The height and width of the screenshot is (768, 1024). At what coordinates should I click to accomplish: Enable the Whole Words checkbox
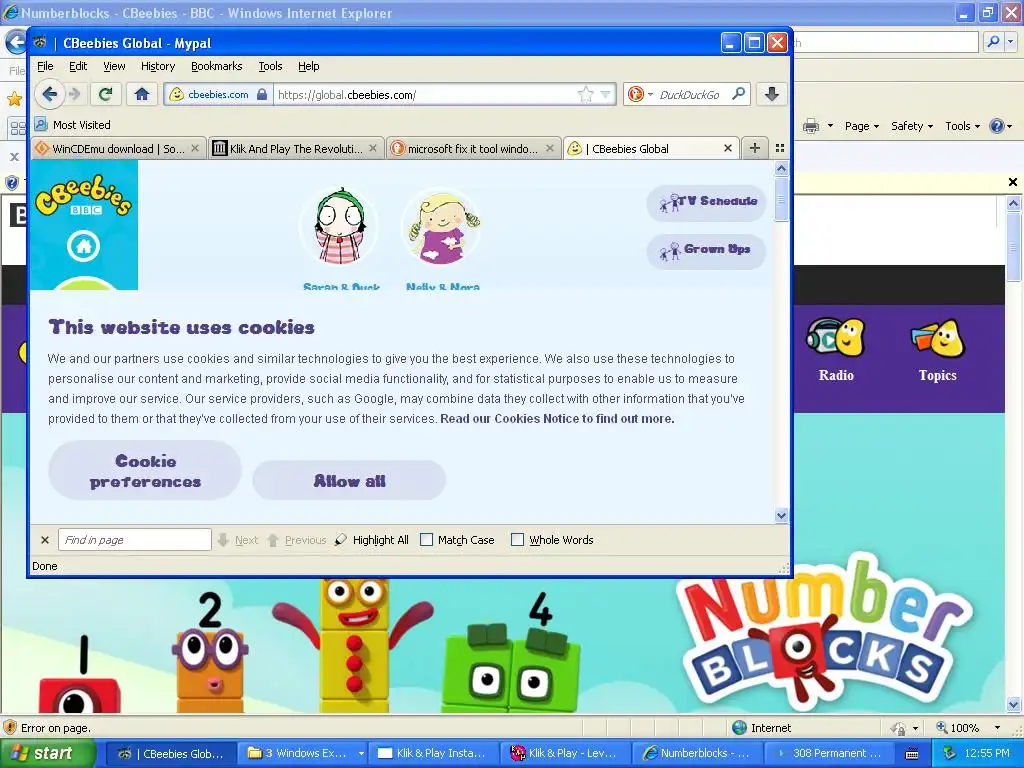coord(517,540)
